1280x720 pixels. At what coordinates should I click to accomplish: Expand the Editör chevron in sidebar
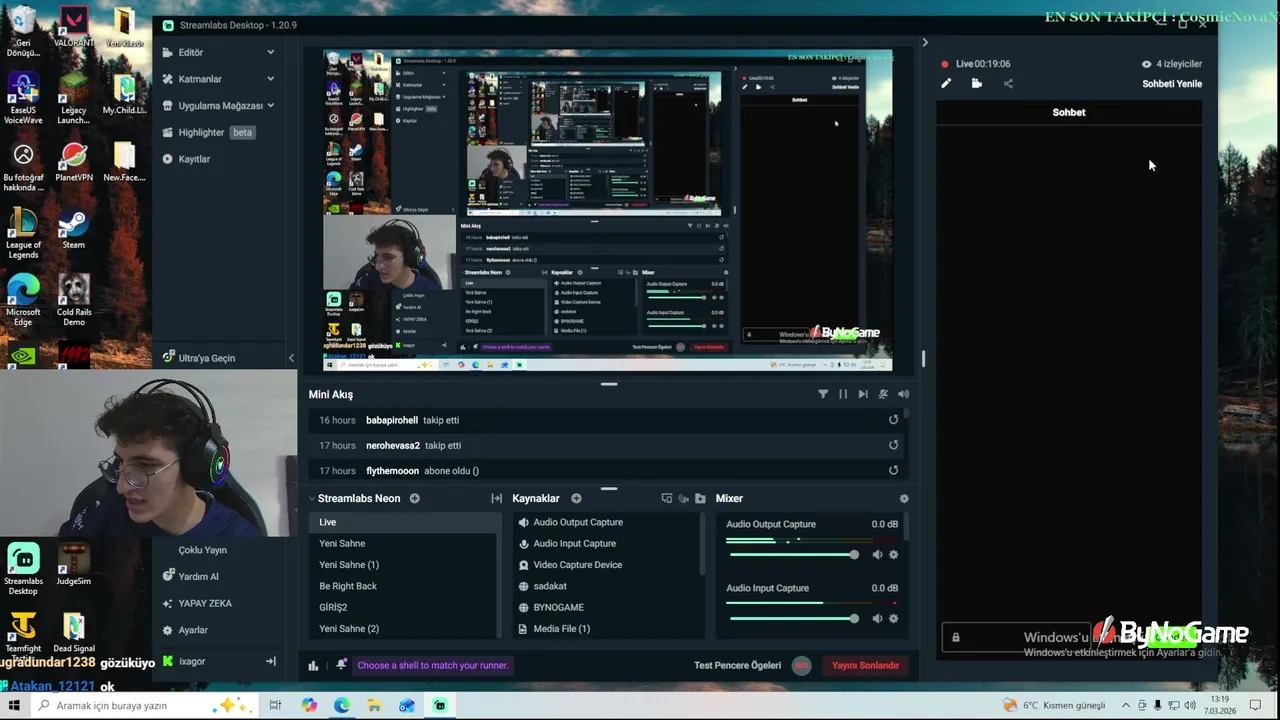point(270,52)
